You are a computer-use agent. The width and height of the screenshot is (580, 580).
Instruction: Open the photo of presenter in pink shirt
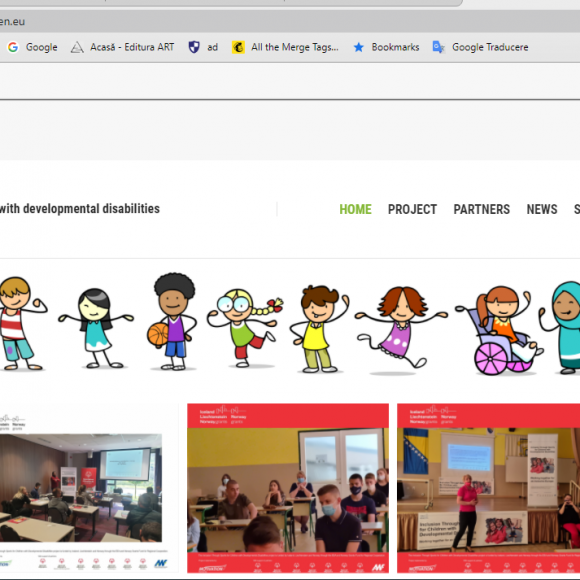489,488
